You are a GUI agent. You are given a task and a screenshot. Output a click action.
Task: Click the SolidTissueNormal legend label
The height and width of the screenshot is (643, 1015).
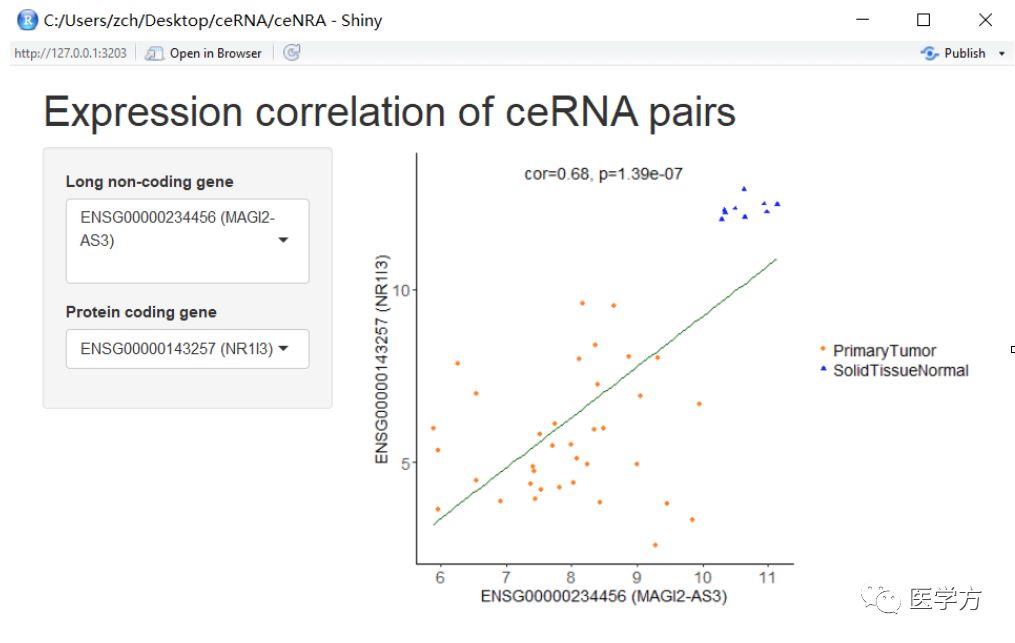pyautogui.click(x=900, y=370)
